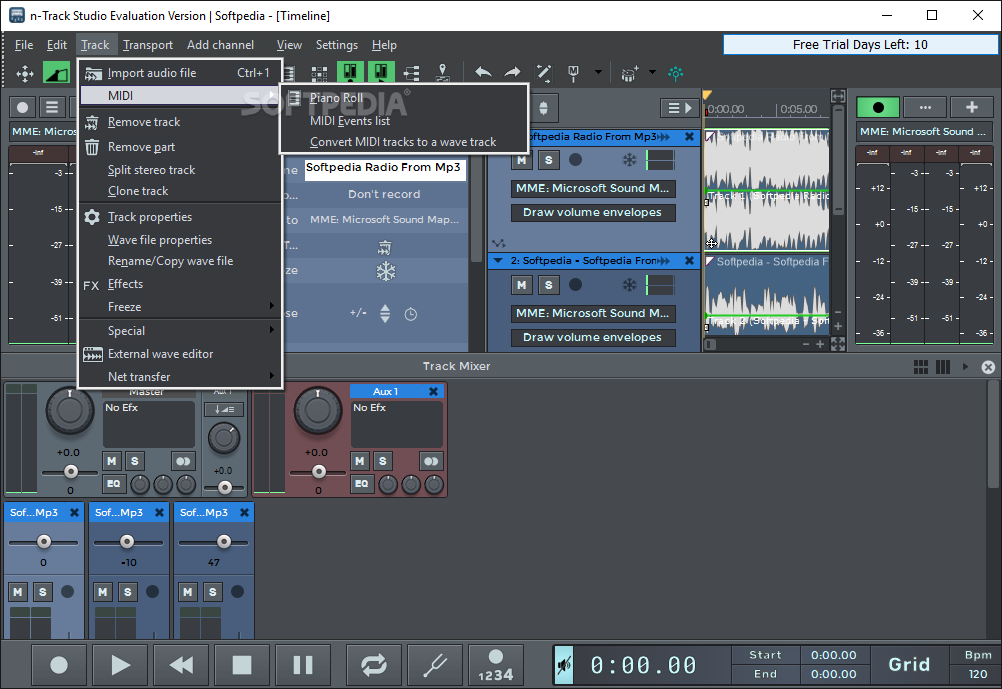Mute track 1 Softpedia Radio

tap(522, 160)
